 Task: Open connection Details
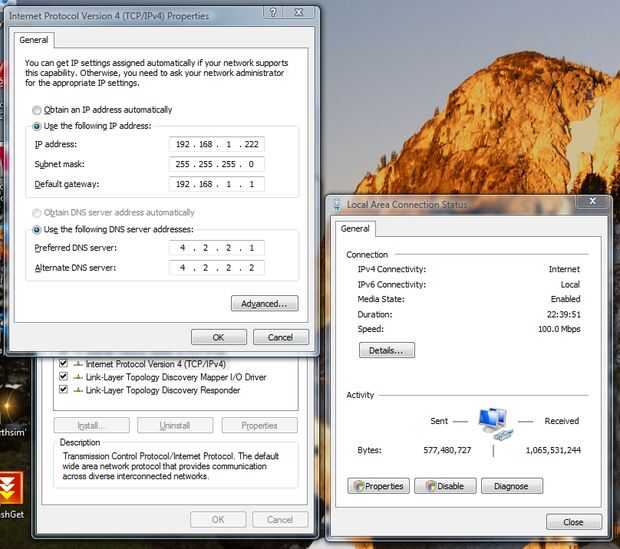click(x=387, y=350)
